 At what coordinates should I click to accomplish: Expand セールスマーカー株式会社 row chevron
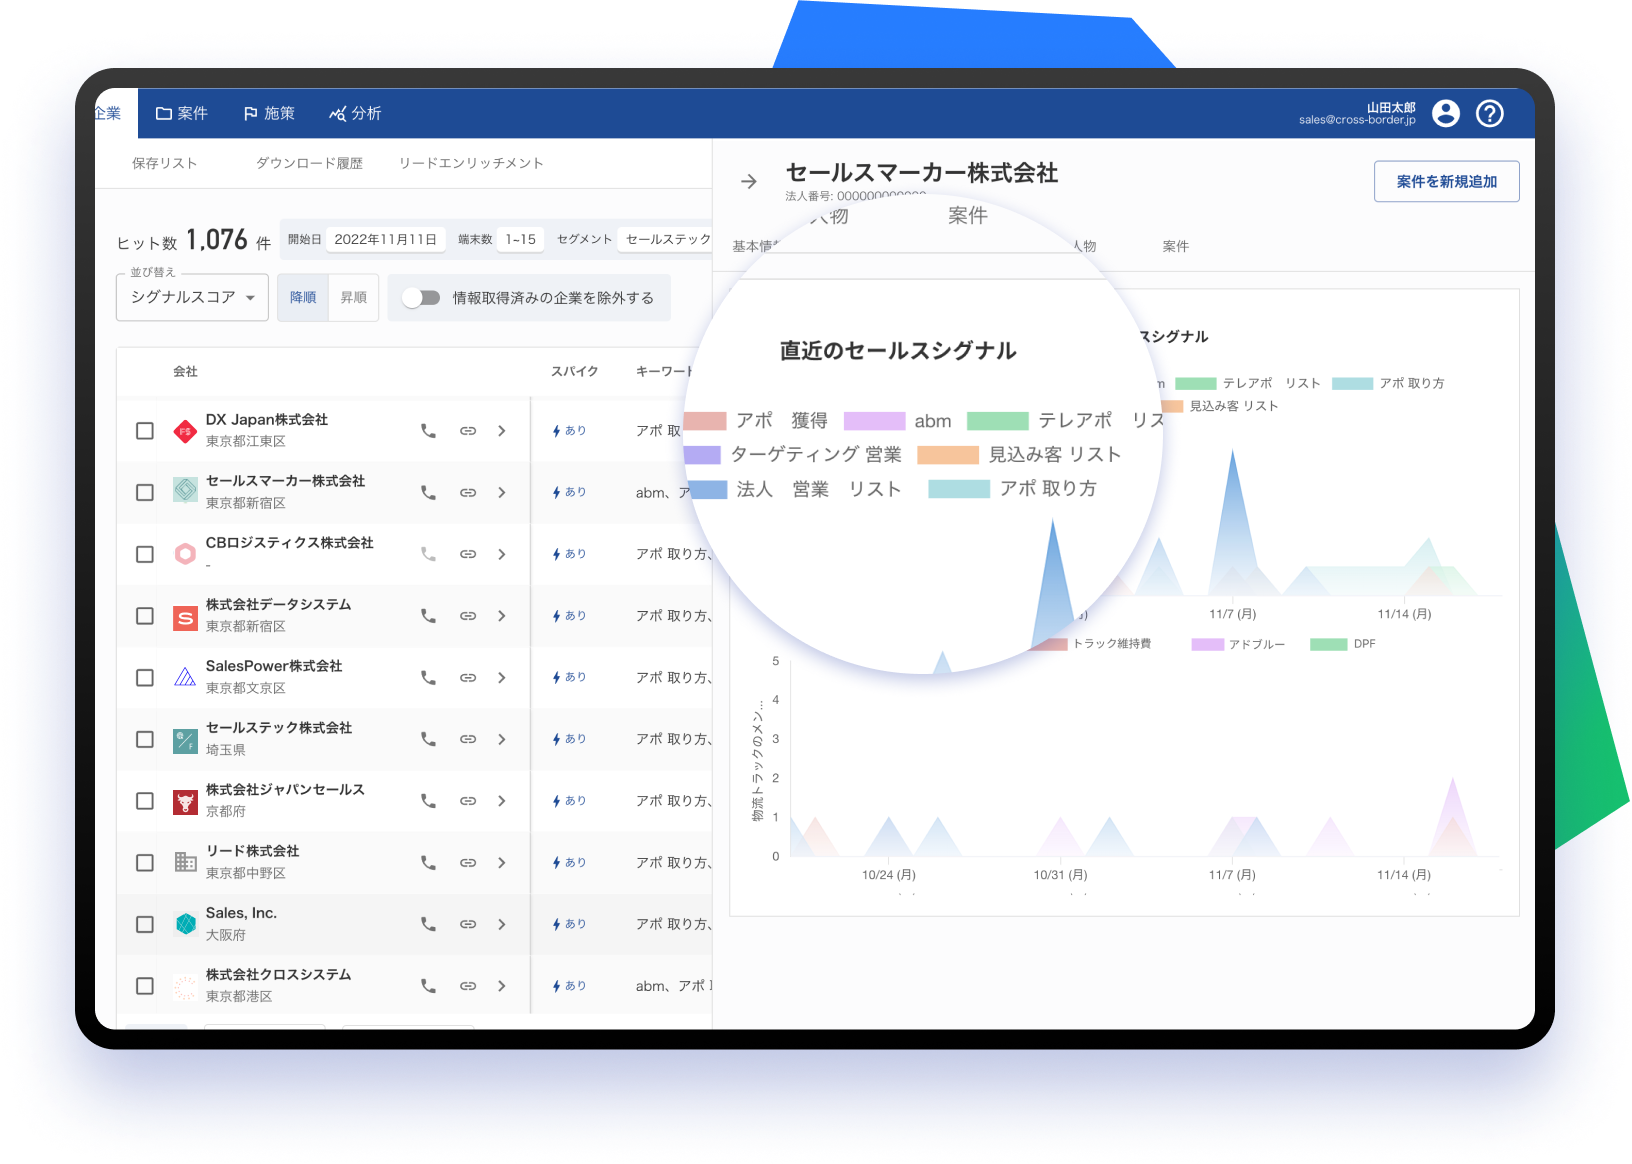502,493
